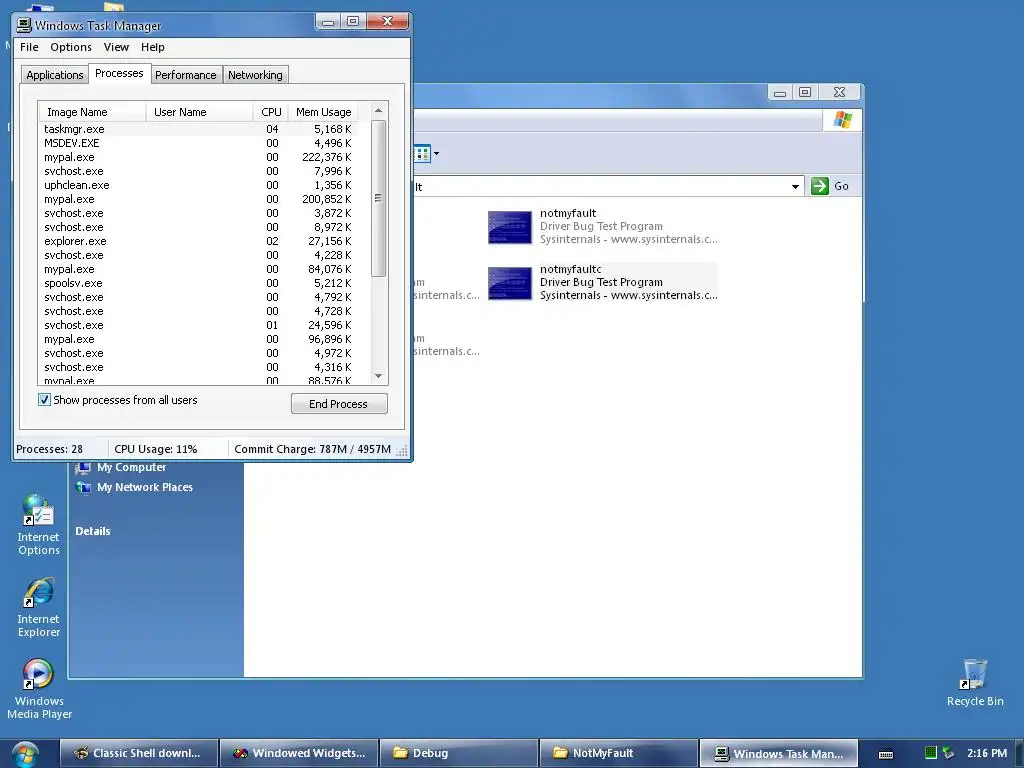The width and height of the screenshot is (1024, 768).
Task: Switch to the Performance tab
Action: (185, 75)
